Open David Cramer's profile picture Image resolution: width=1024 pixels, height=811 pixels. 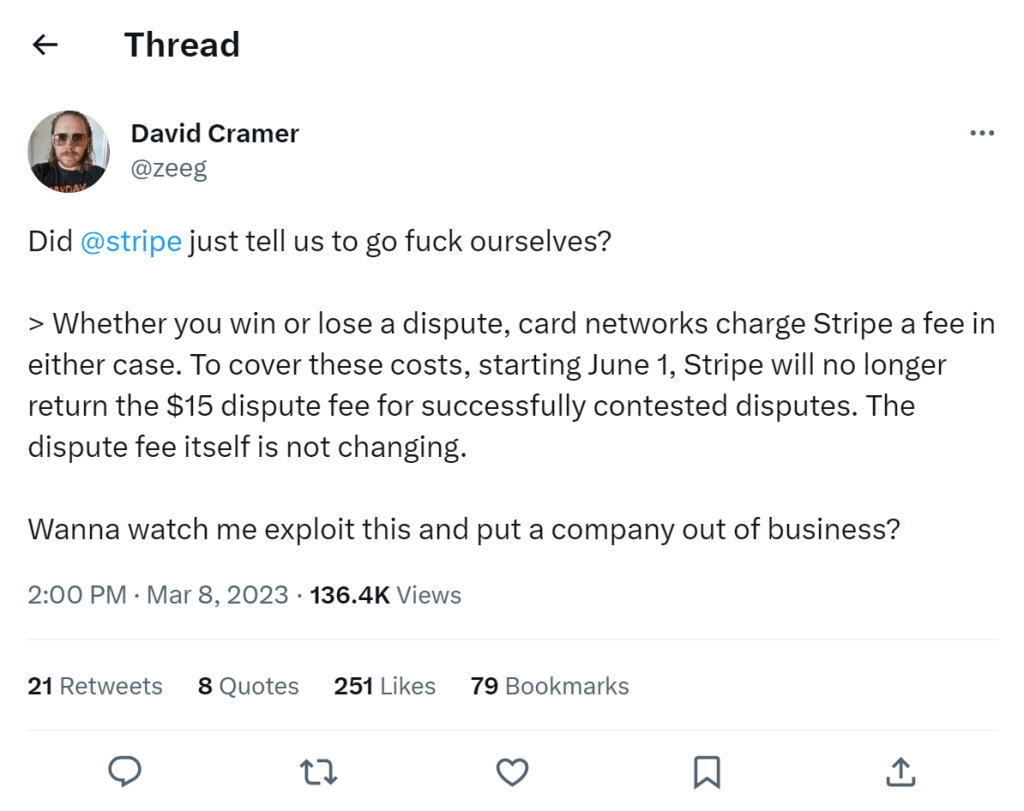coord(69,151)
